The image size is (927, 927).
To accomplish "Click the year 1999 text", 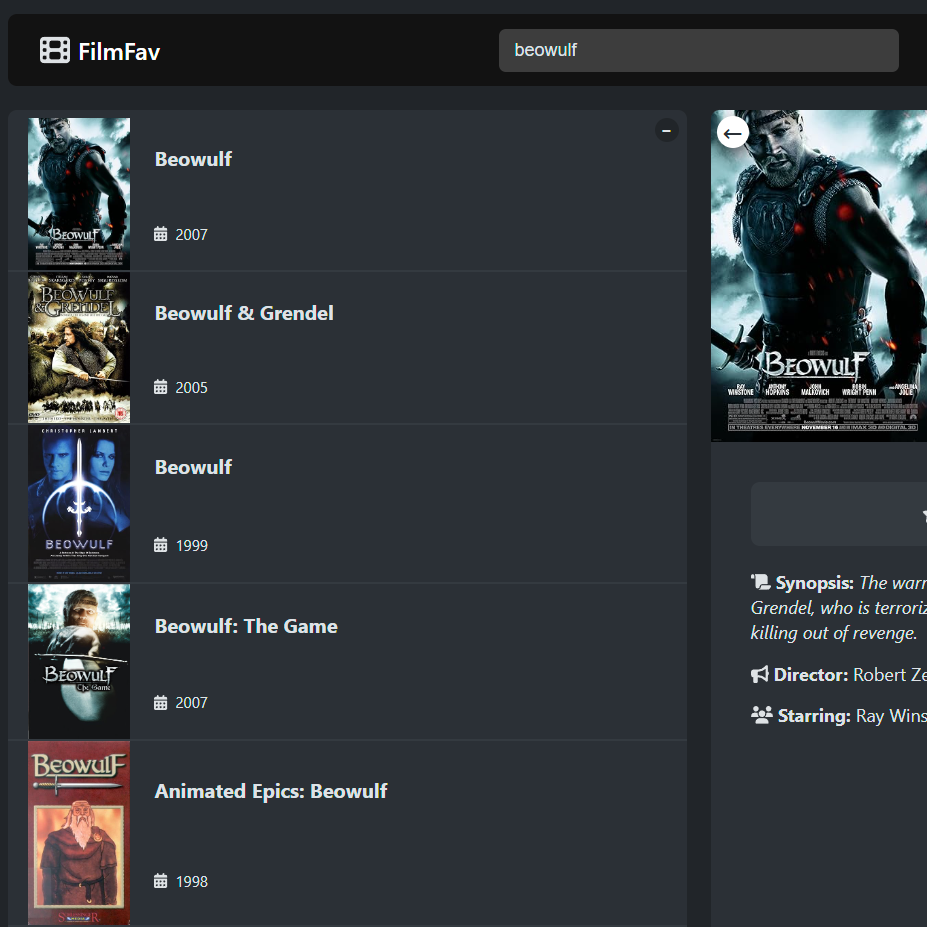I will click(192, 546).
